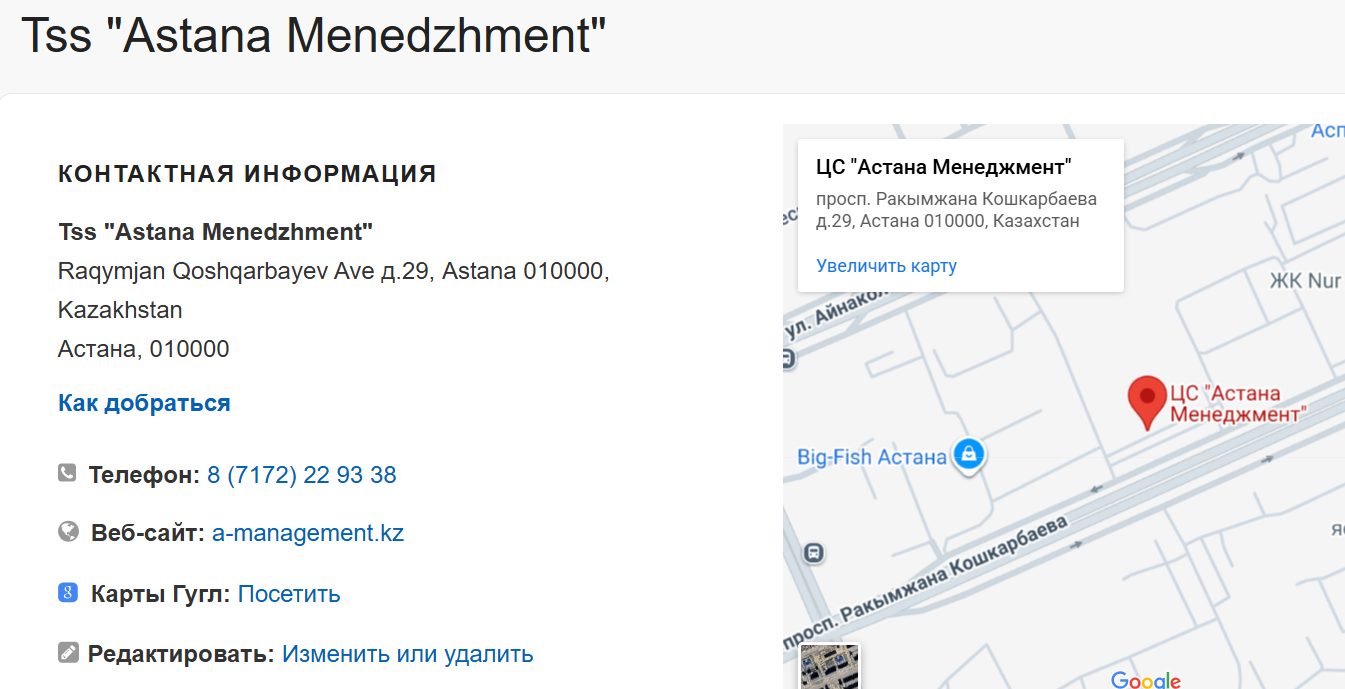Click the Big-Fish Астана shopping bag marker
The width and height of the screenshot is (1345, 689).
click(968, 456)
